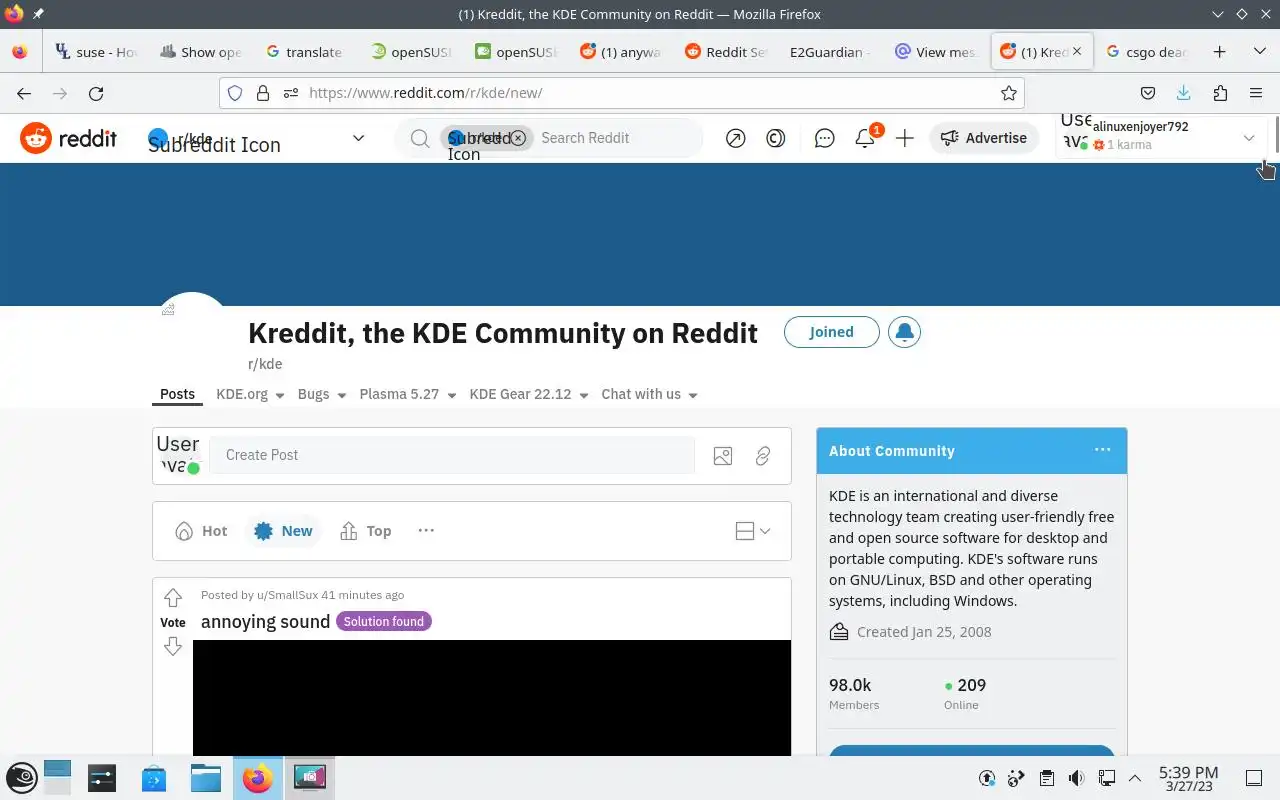Open the annoying sound video thumbnail

click(492, 698)
